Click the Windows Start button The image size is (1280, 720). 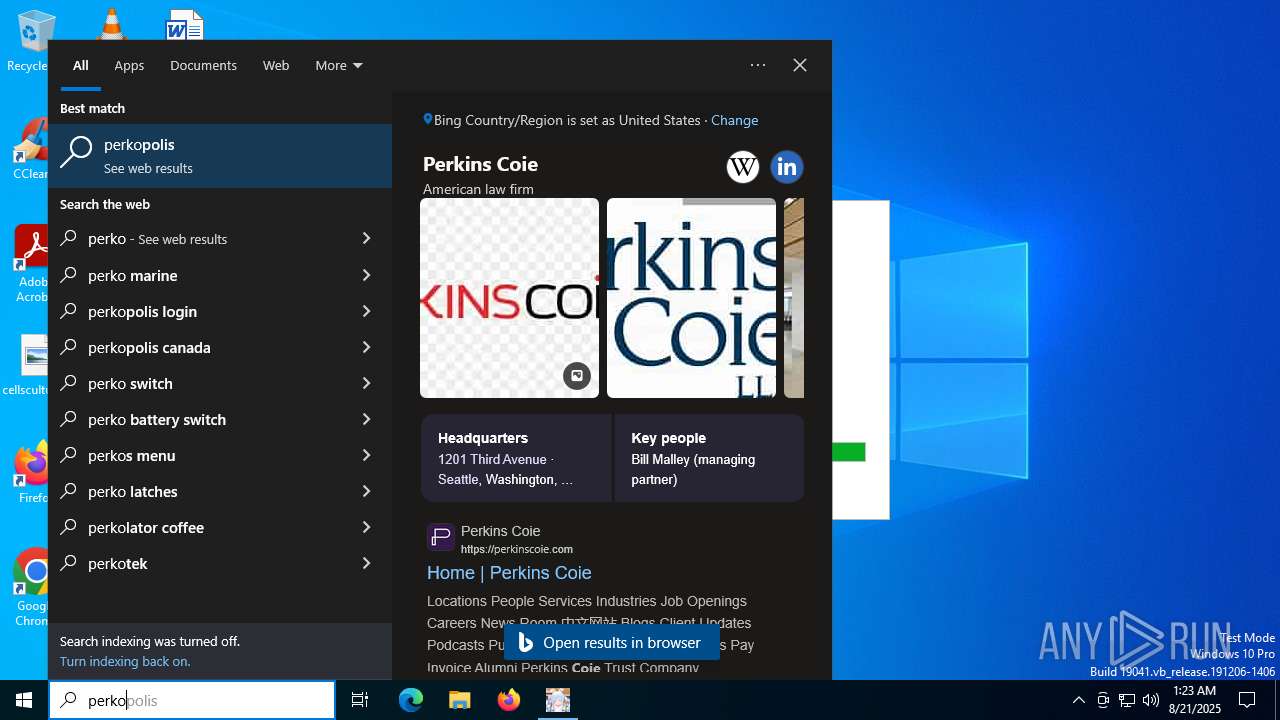pos(24,700)
